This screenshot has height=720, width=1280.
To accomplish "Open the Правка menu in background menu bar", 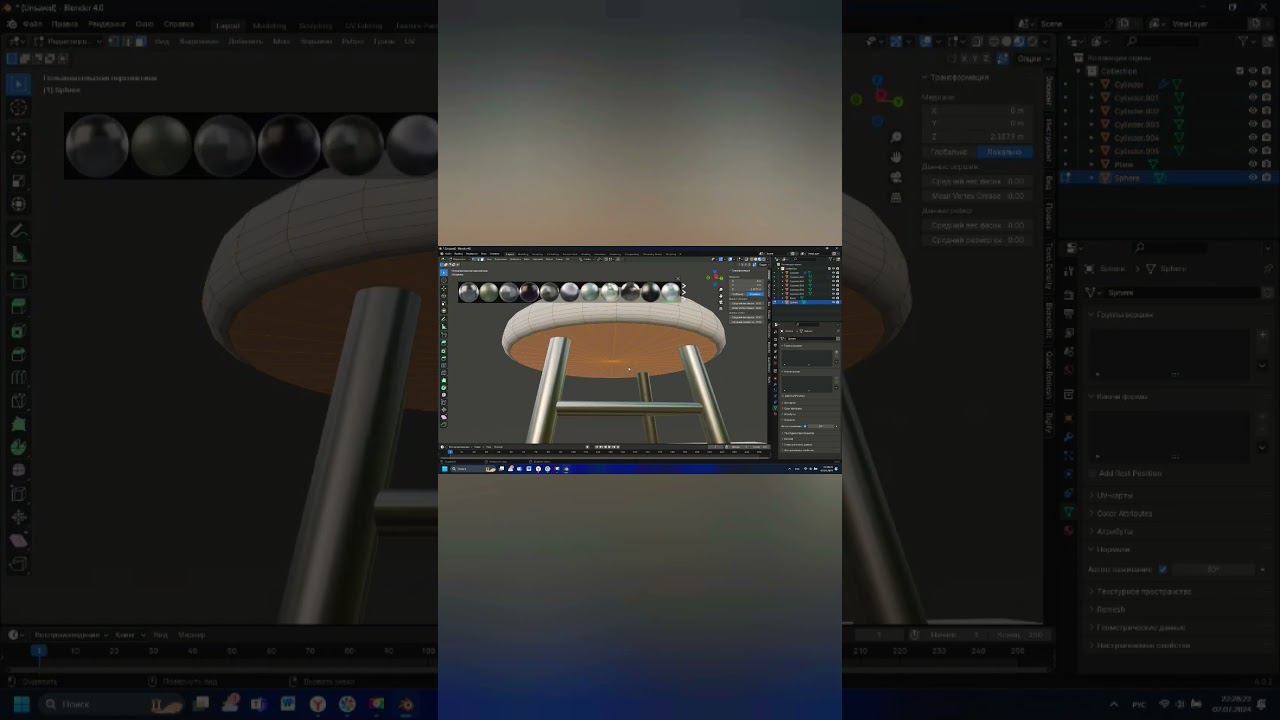I will click(64, 24).
